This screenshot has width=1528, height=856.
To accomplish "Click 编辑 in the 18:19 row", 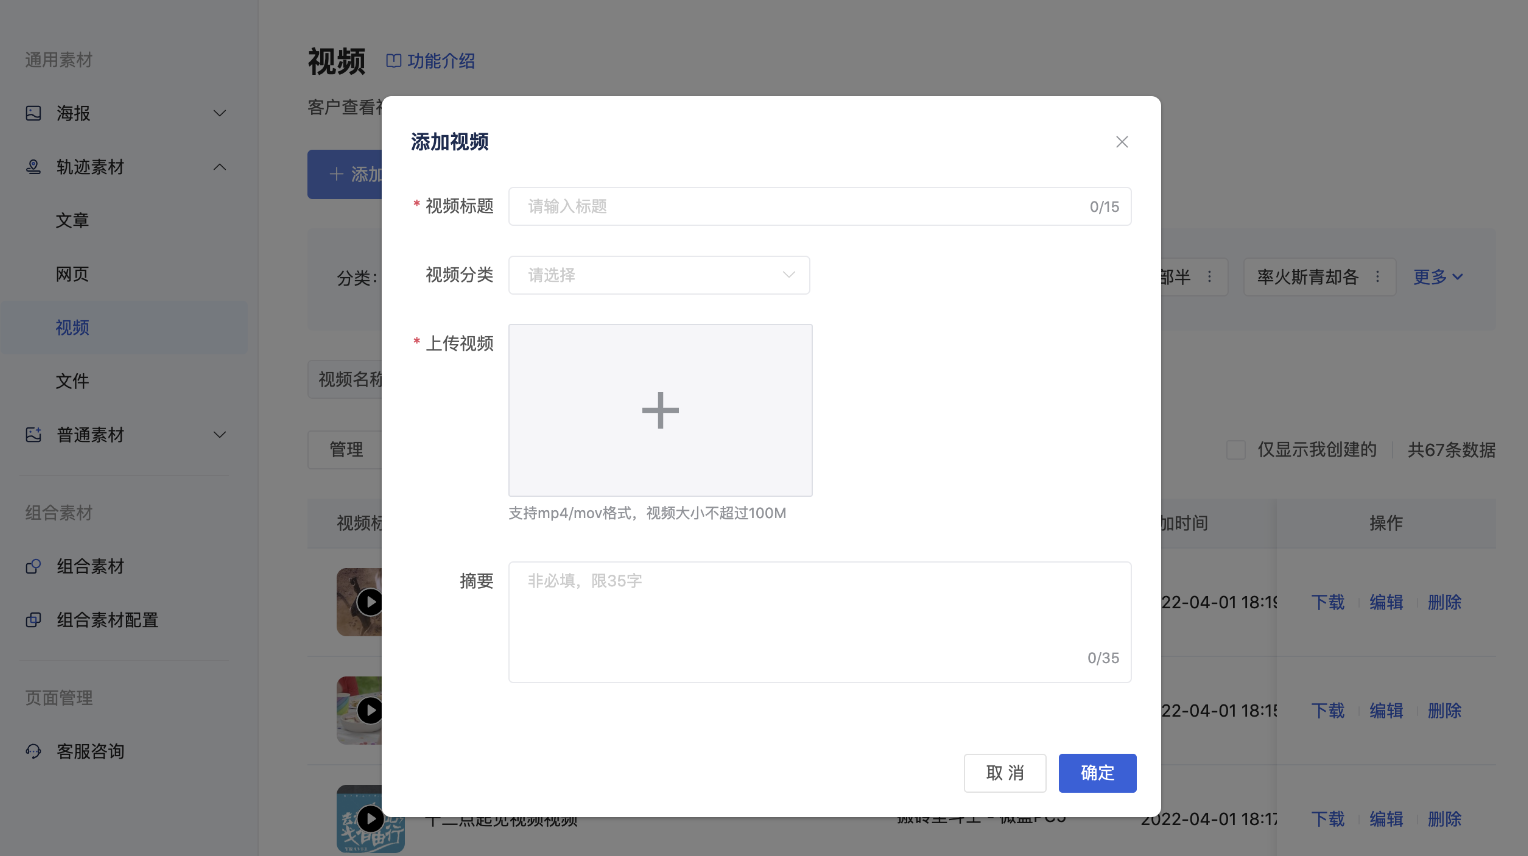I will coord(1386,602).
